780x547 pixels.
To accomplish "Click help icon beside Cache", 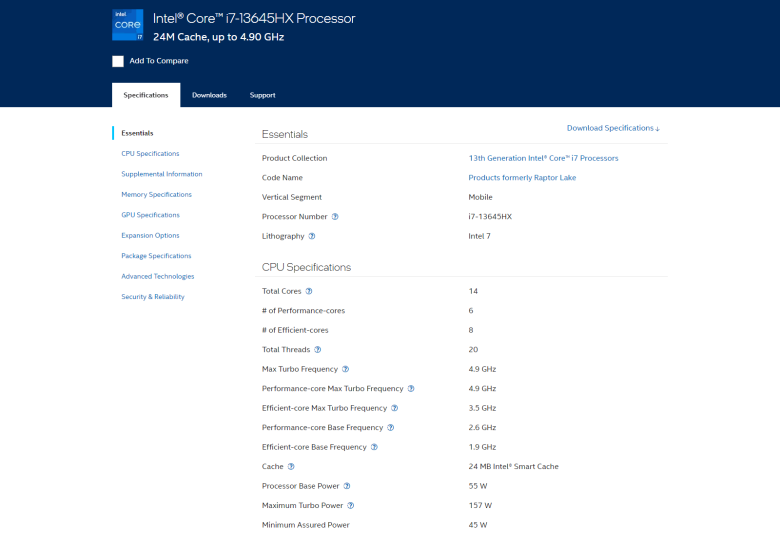I will [x=291, y=467].
